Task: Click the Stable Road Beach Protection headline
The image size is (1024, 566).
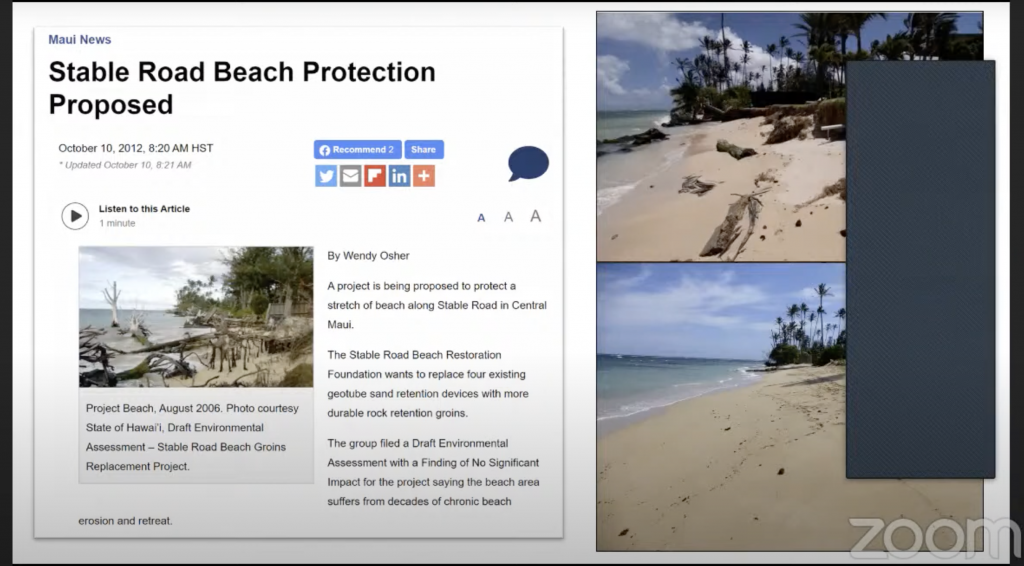Action: click(242, 88)
